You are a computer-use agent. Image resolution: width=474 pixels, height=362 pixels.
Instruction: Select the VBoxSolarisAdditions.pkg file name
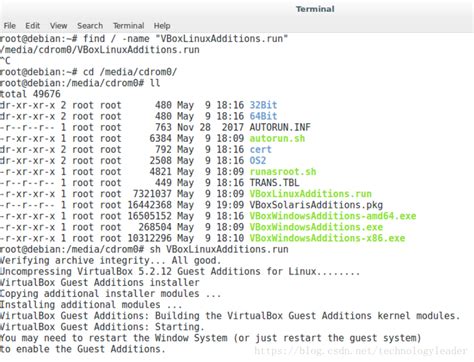316,205
